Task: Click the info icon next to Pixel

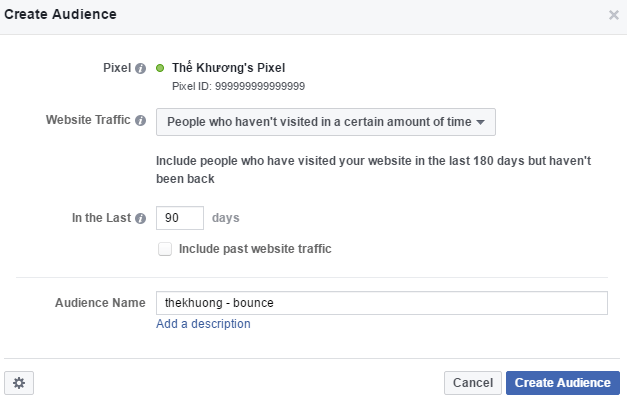Action: pyautogui.click(x=141, y=69)
